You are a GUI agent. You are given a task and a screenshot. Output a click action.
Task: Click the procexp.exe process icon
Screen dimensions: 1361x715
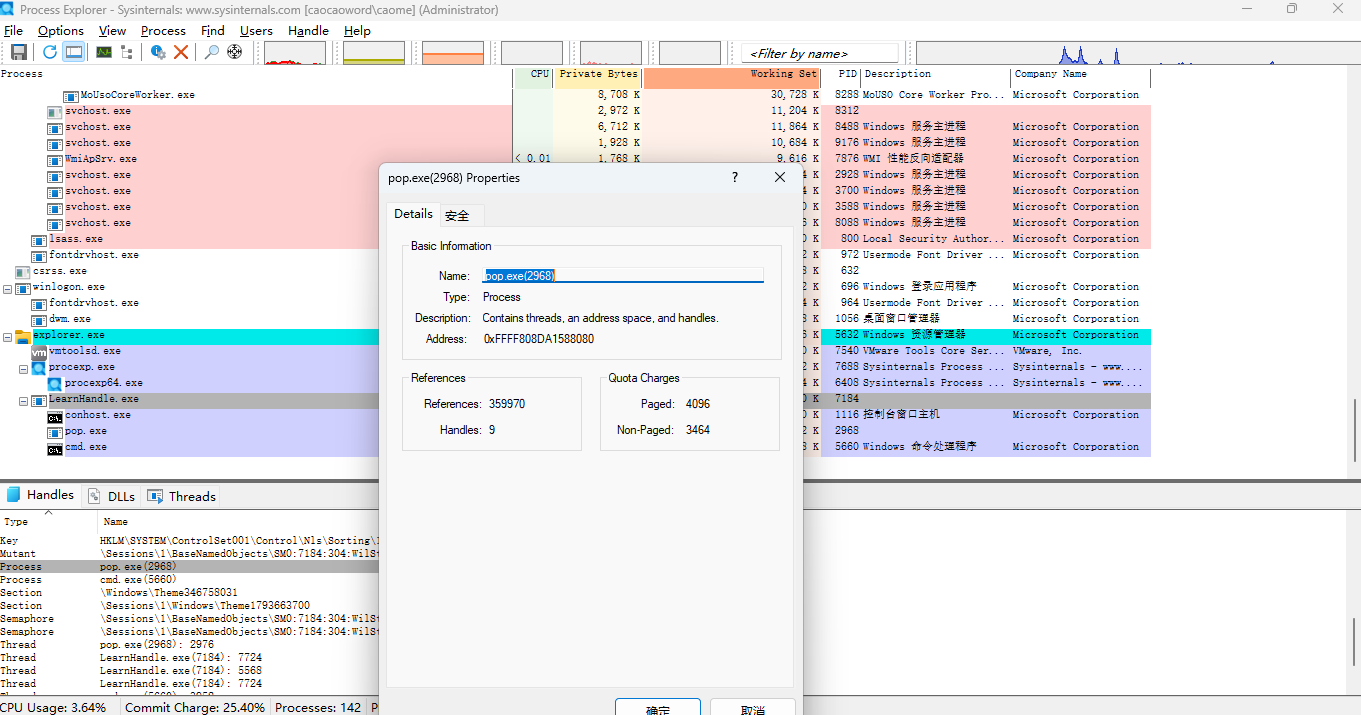coord(39,368)
